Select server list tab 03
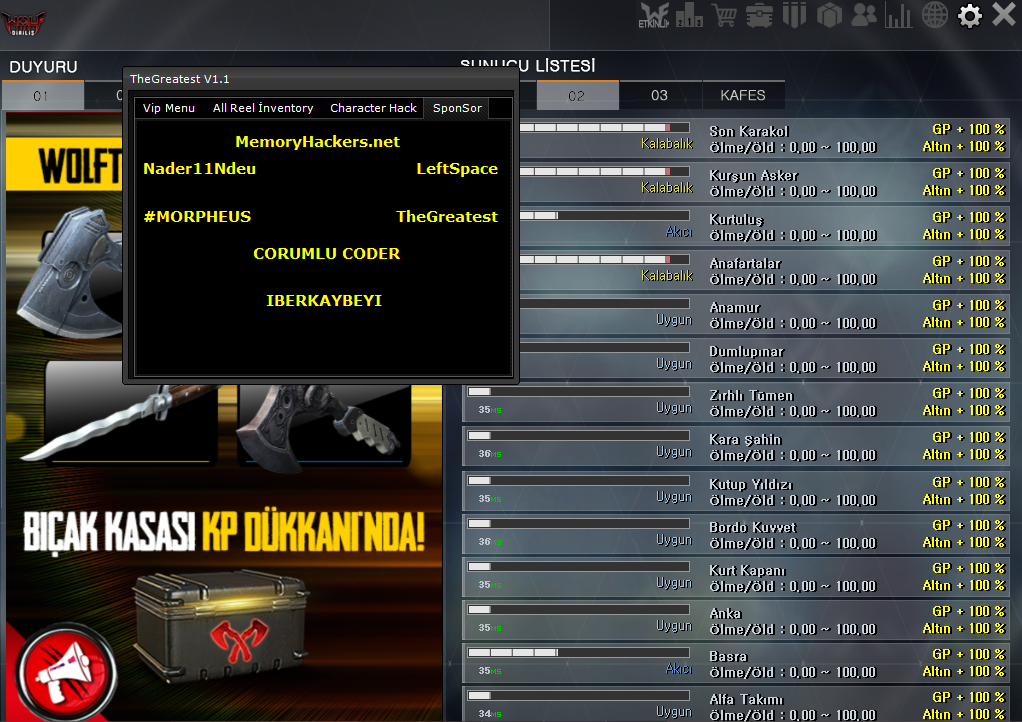 pos(660,96)
